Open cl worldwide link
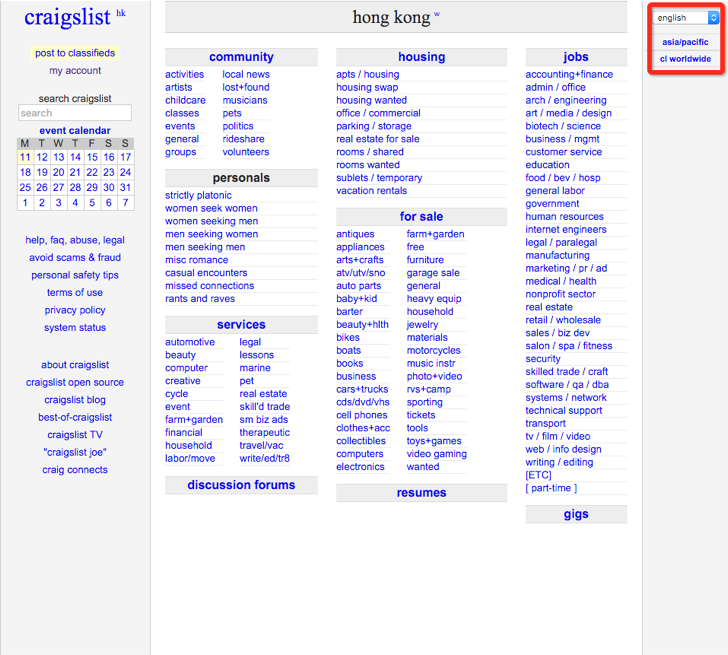This screenshot has height=655, width=728. (685, 59)
